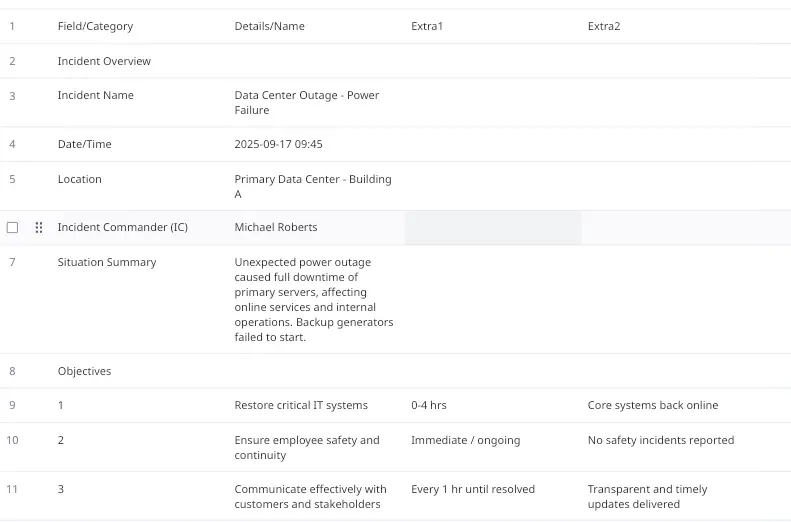The width and height of the screenshot is (791, 522).
Task: Select the Field/Category column header
Action: coord(95,26)
